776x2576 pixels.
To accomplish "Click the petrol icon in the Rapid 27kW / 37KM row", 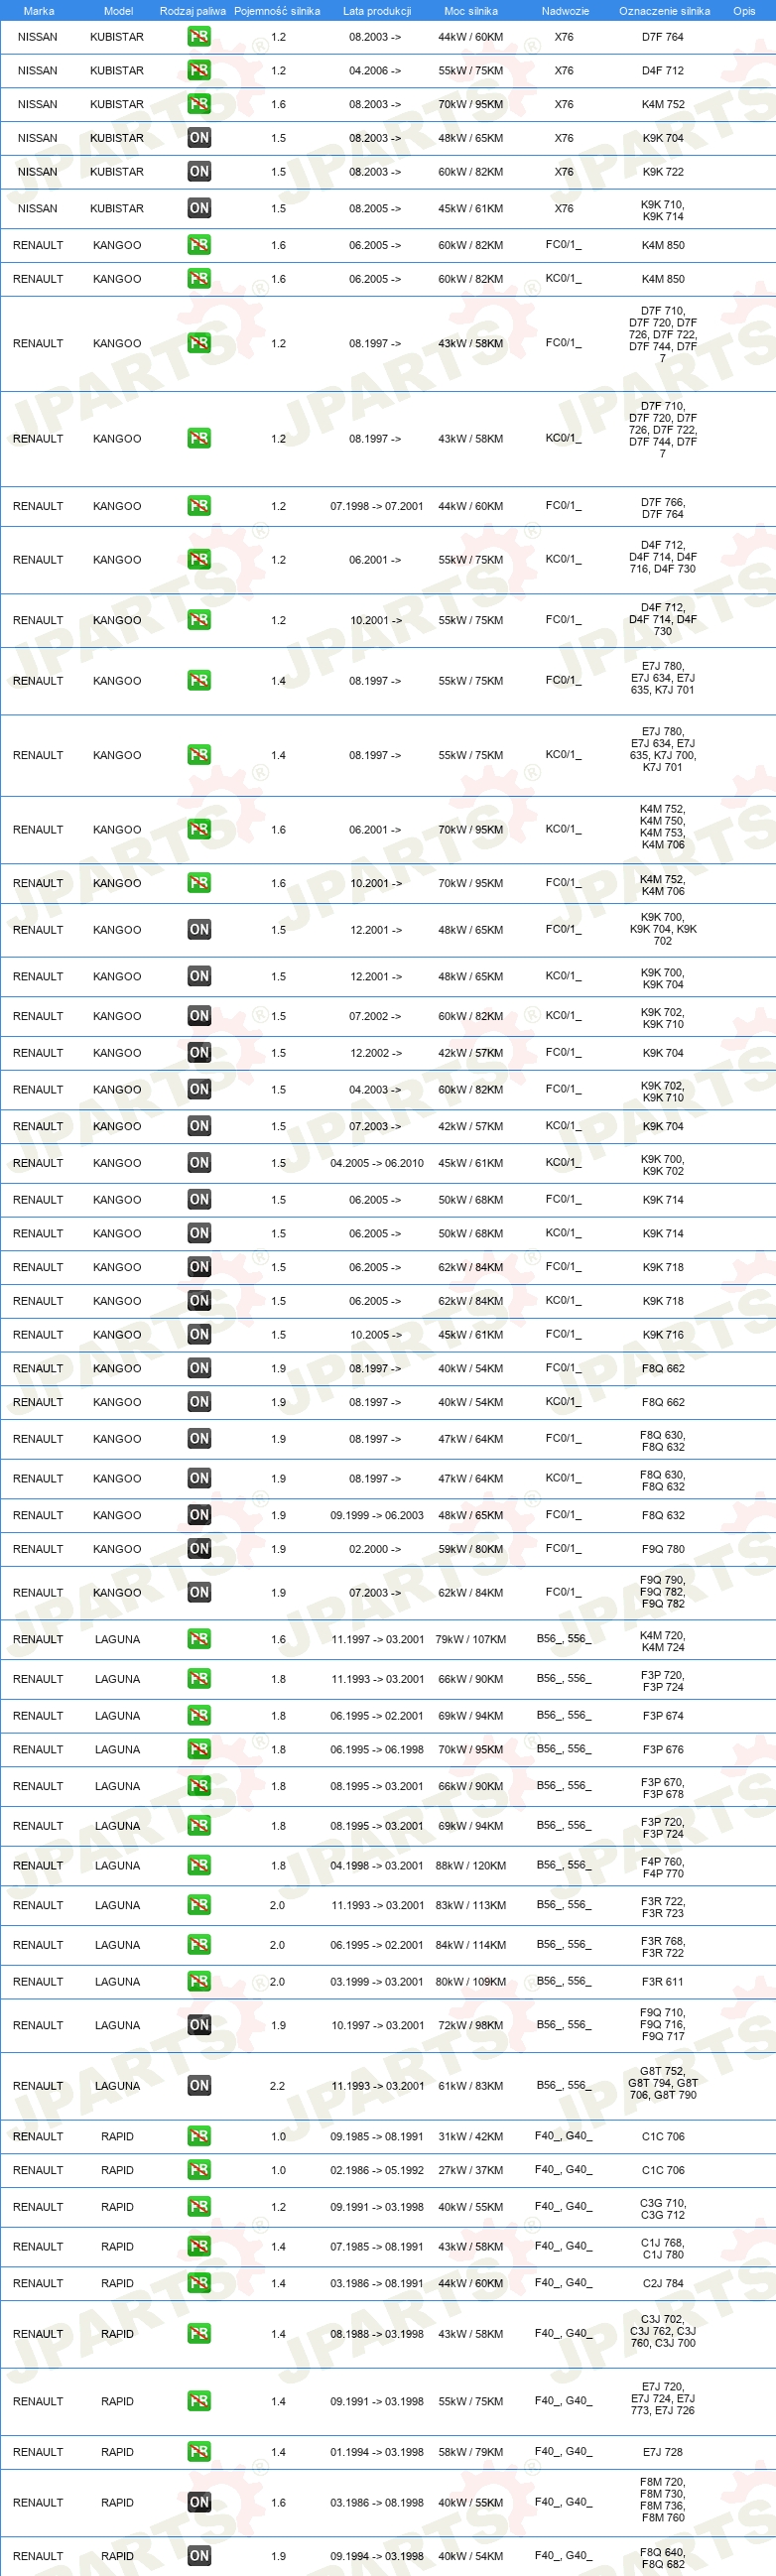I will click(x=199, y=2170).
